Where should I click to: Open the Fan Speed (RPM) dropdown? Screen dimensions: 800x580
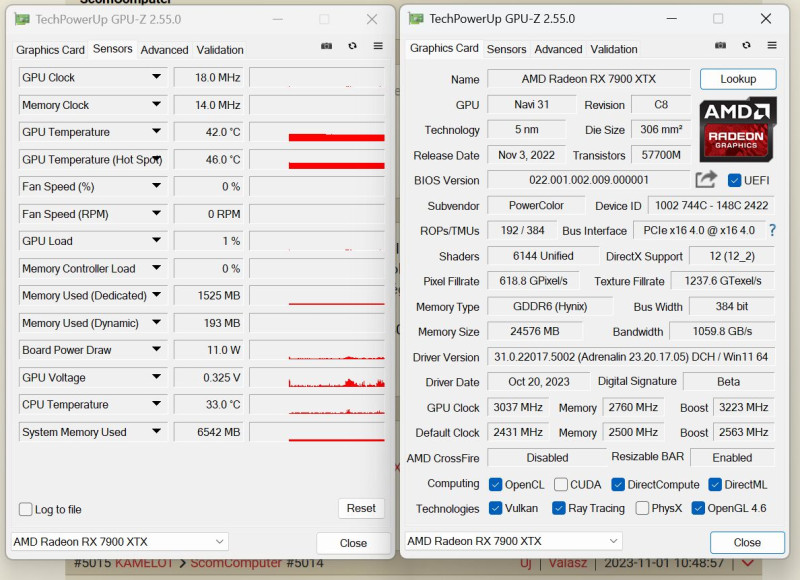tap(156, 214)
